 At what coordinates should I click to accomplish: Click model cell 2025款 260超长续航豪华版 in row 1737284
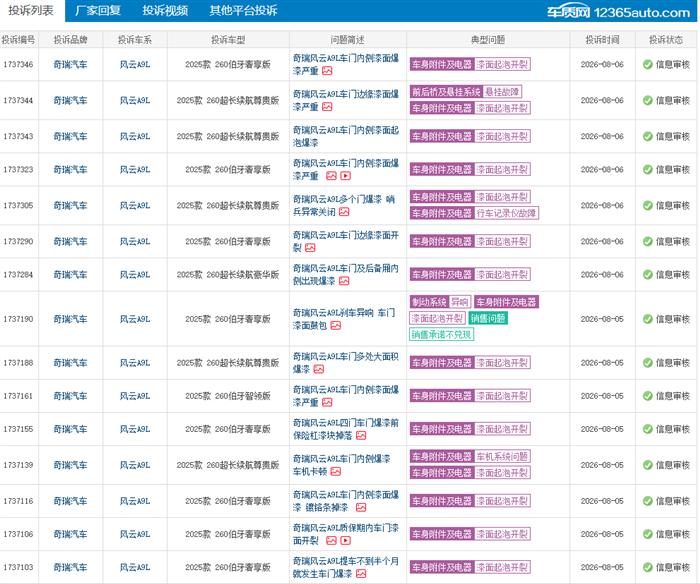pyautogui.click(x=228, y=275)
